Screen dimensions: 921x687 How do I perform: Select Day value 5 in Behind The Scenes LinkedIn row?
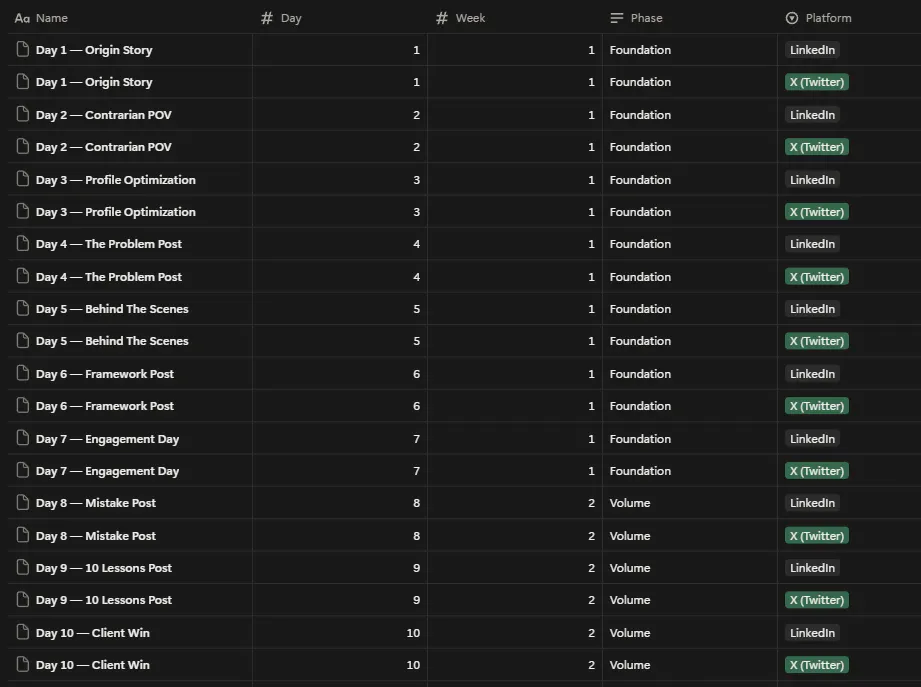(x=416, y=309)
